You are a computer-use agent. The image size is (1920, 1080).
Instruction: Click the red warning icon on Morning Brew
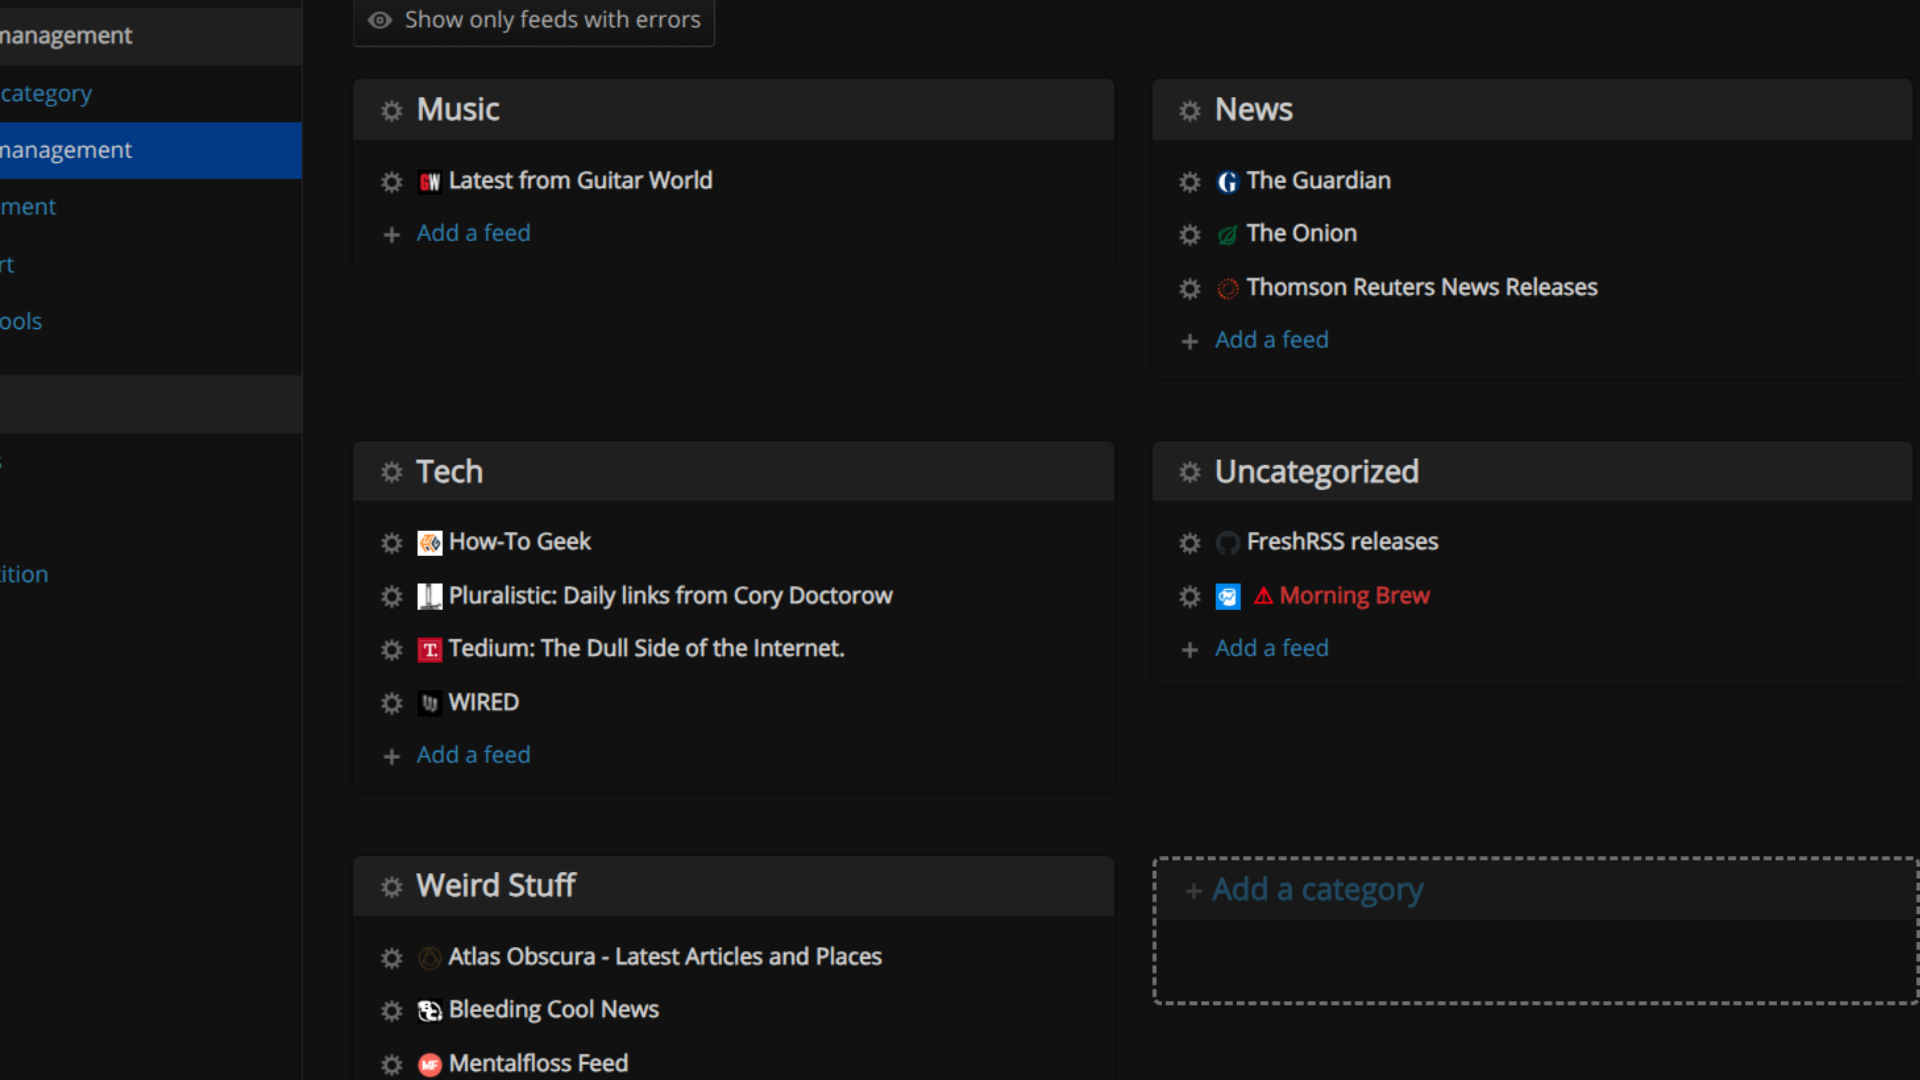[1263, 596]
